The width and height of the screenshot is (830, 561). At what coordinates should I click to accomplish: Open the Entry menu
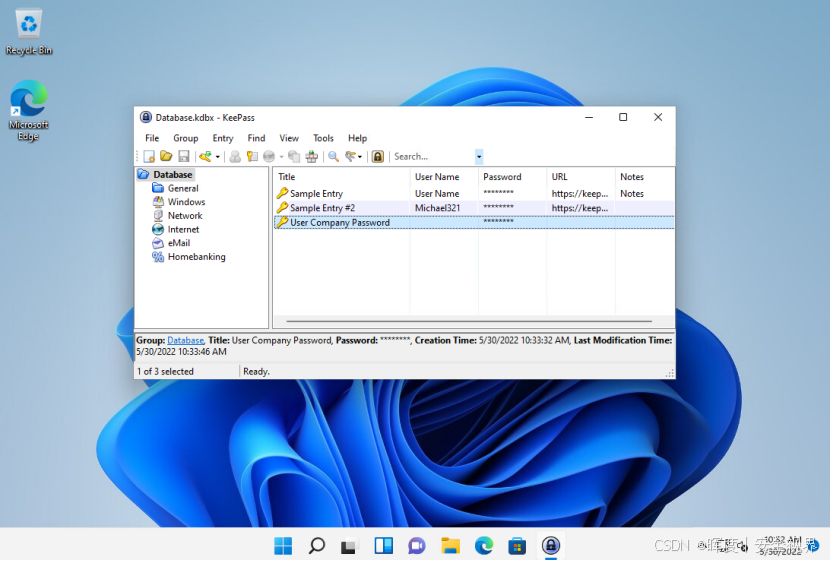(x=223, y=138)
